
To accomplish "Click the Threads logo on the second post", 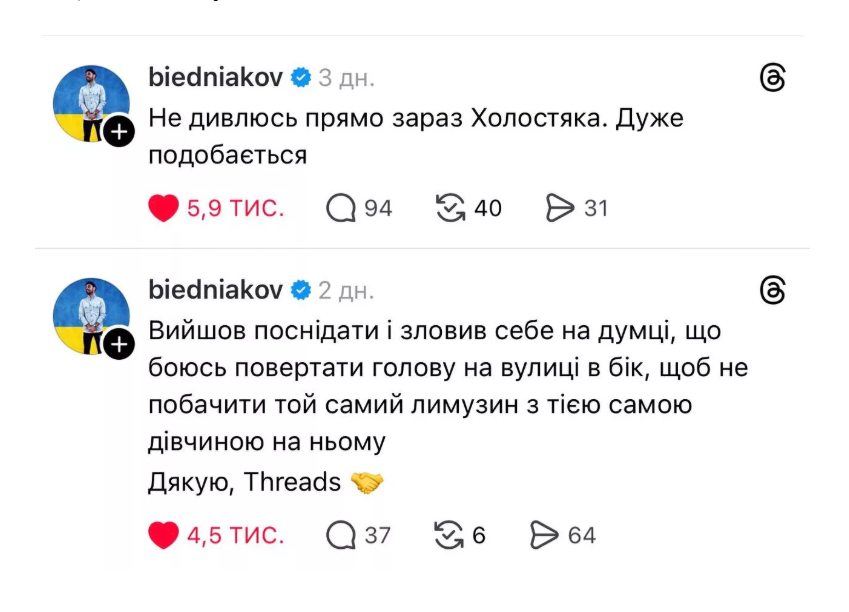I will pyautogui.click(x=773, y=291).
